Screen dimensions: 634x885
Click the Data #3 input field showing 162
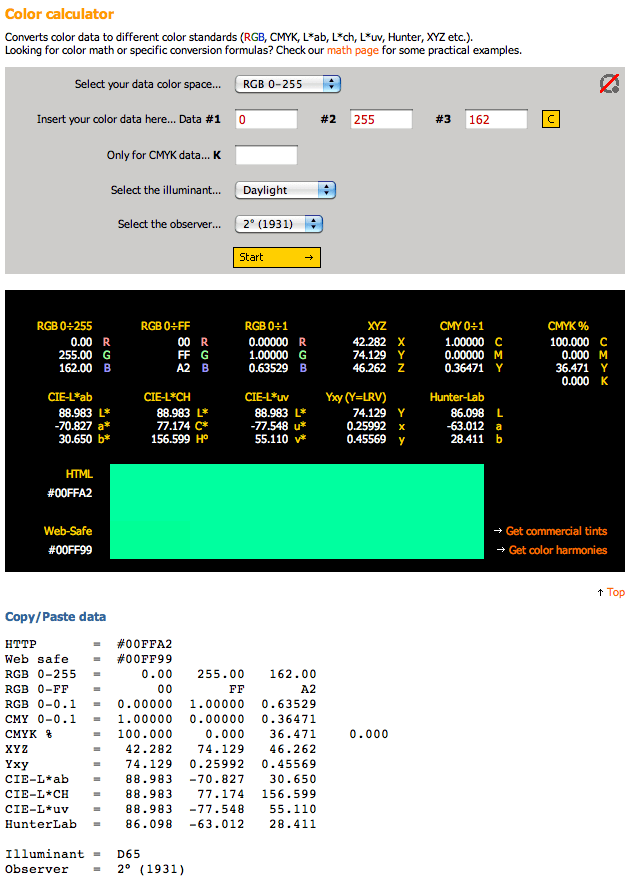[x=496, y=119]
